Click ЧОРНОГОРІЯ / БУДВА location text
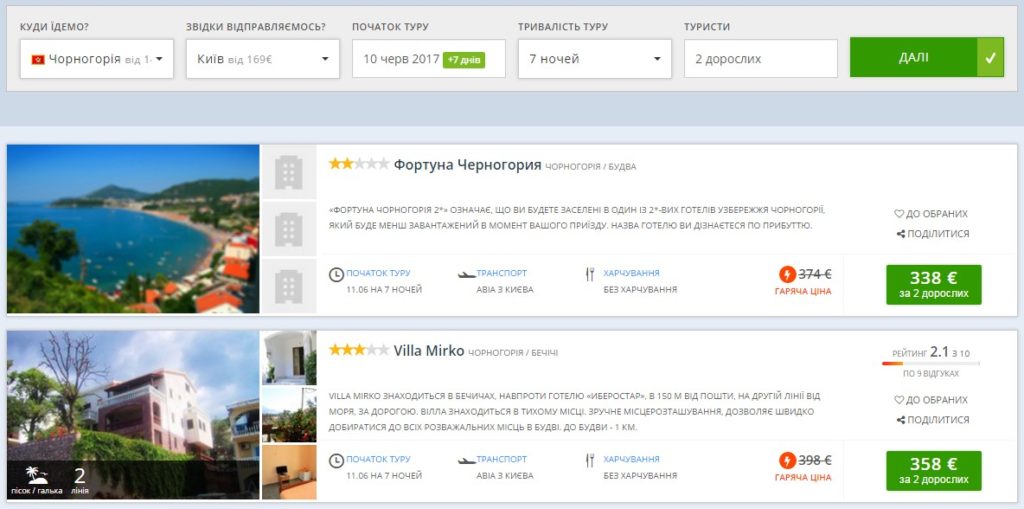This screenshot has width=1024, height=509. (x=590, y=167)
